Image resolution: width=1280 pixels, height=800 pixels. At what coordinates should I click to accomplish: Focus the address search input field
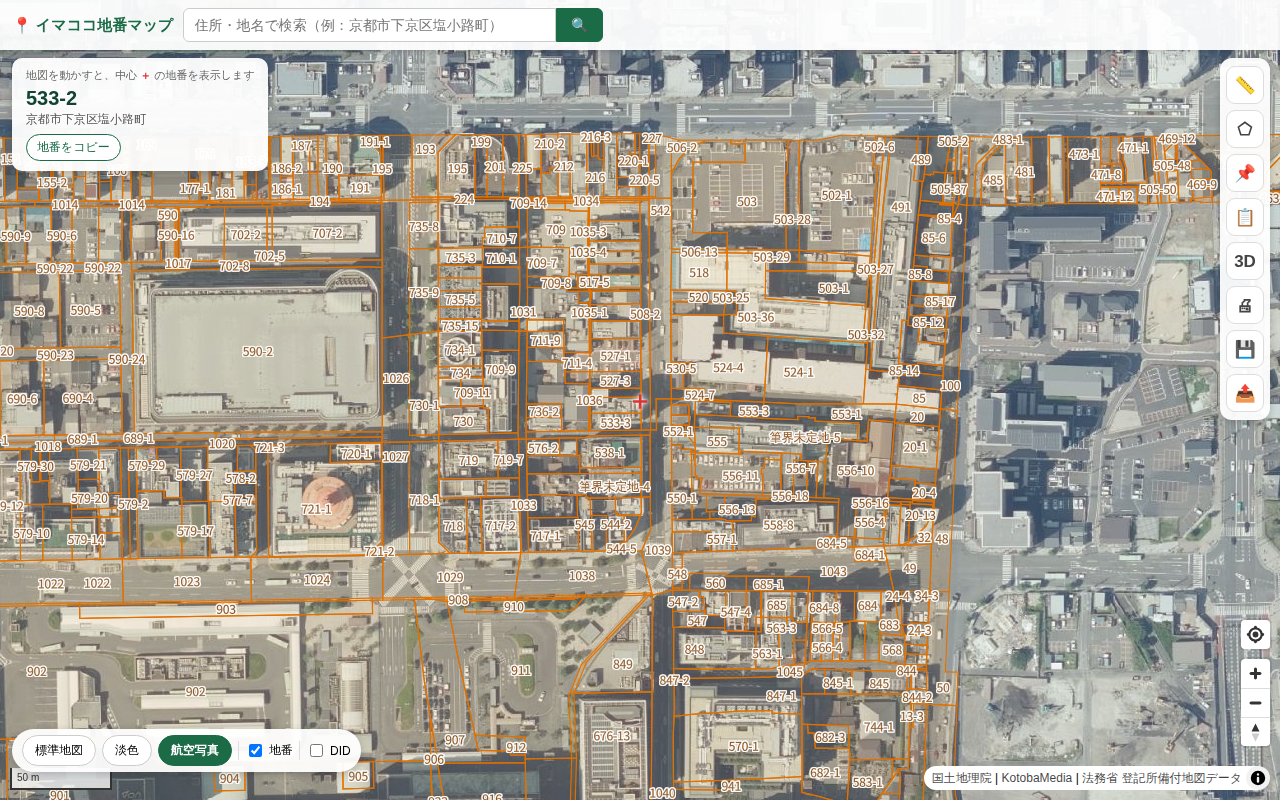[369, 25]
